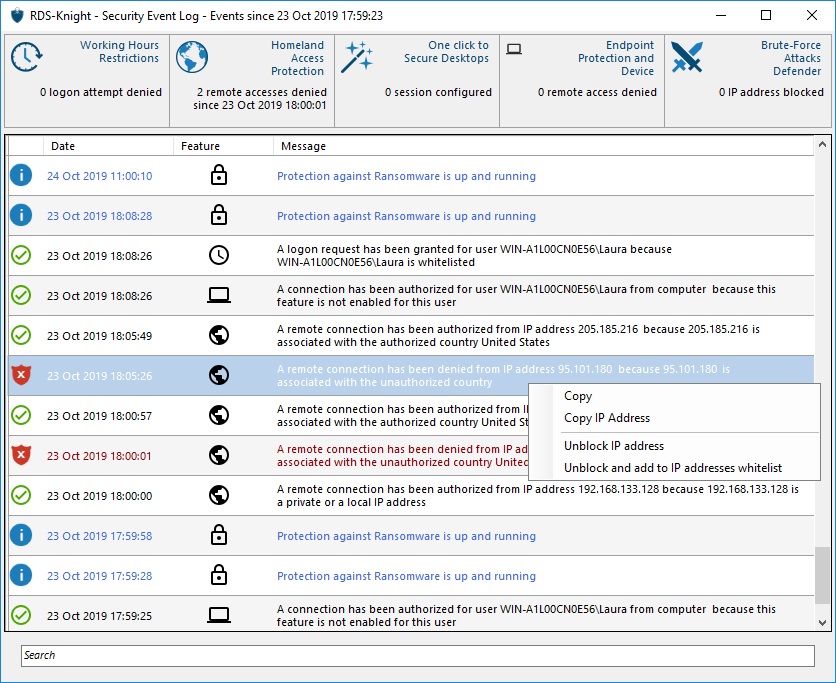
Task: Click the RDS-Knight shield icon in title bar
Action: click(17, 15)
